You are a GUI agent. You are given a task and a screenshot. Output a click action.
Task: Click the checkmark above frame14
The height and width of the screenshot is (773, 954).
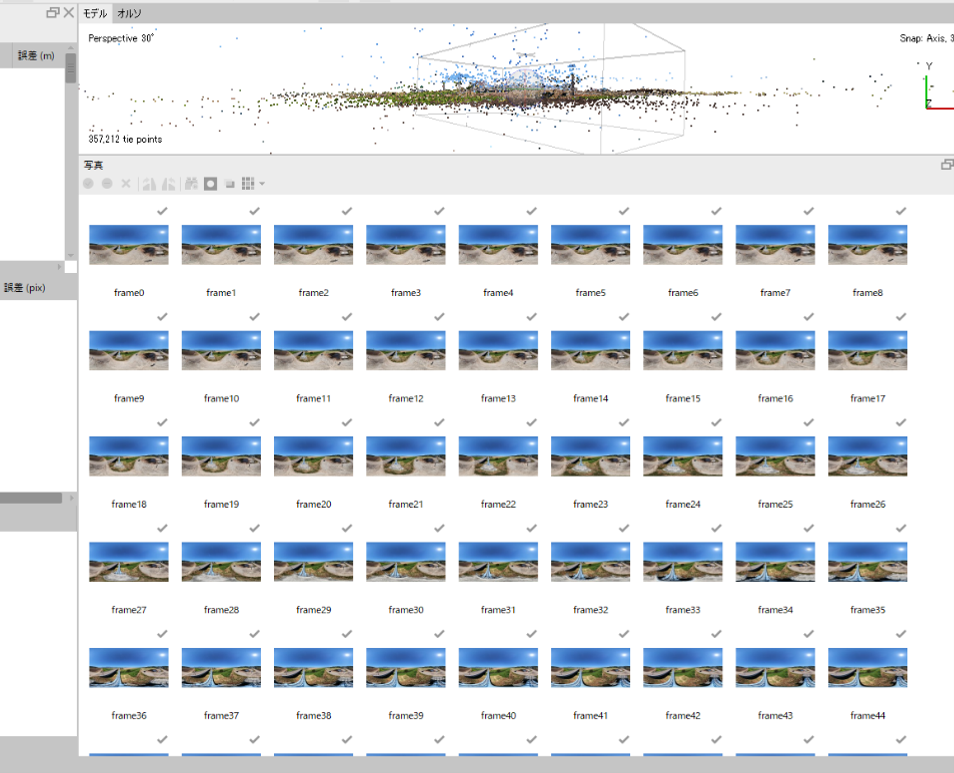pos(624,317)
